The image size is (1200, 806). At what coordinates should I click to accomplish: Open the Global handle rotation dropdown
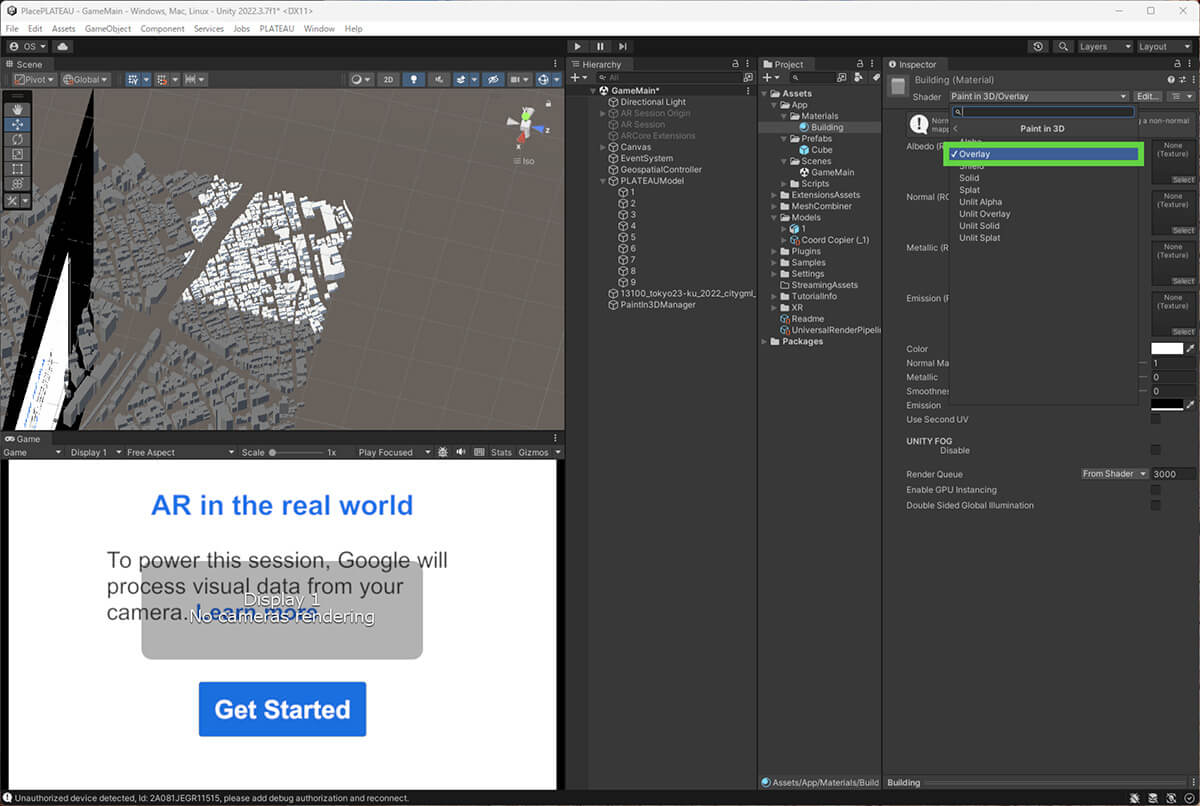(85, 79)
